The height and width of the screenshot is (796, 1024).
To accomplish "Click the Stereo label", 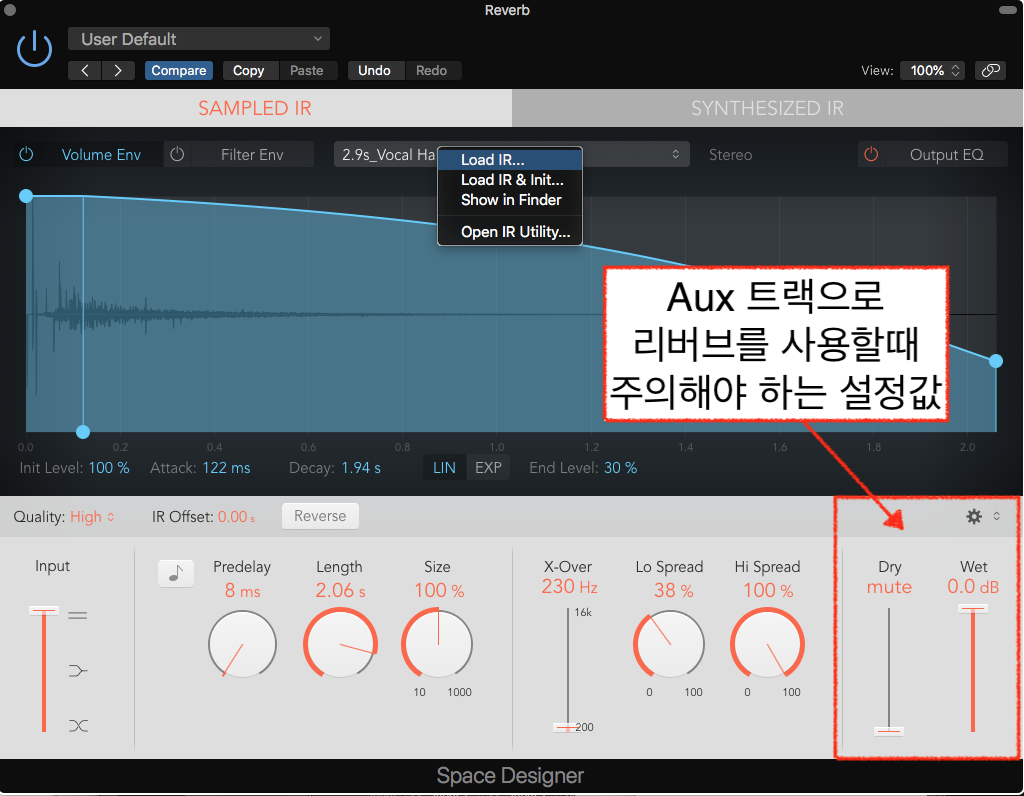I will click(x=730, y=155).
